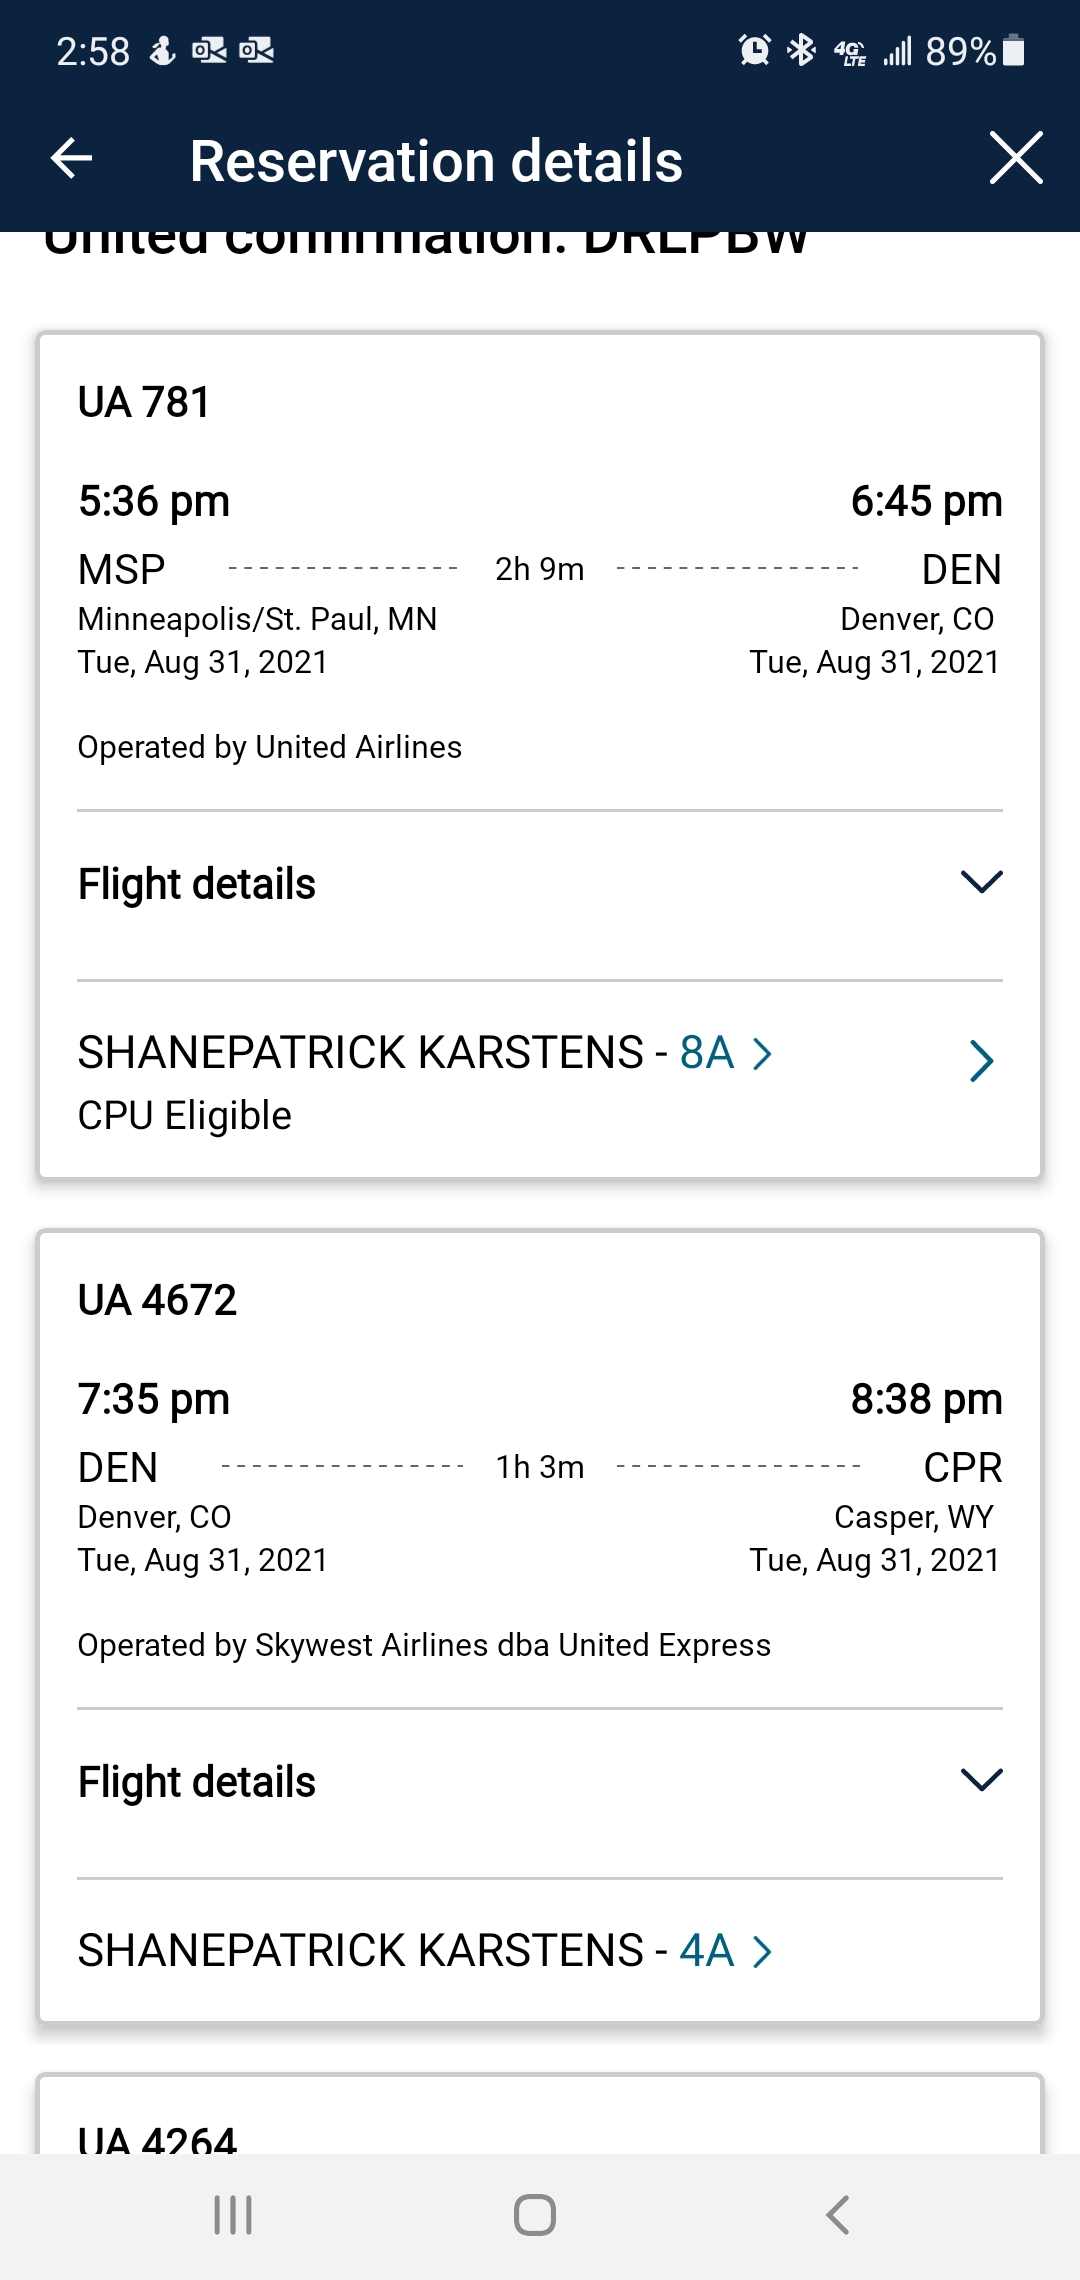Open passenger details chevron for UA 781
Image resolution: width=1080 pixels, height=2280 pixels.
[981, 1061]
